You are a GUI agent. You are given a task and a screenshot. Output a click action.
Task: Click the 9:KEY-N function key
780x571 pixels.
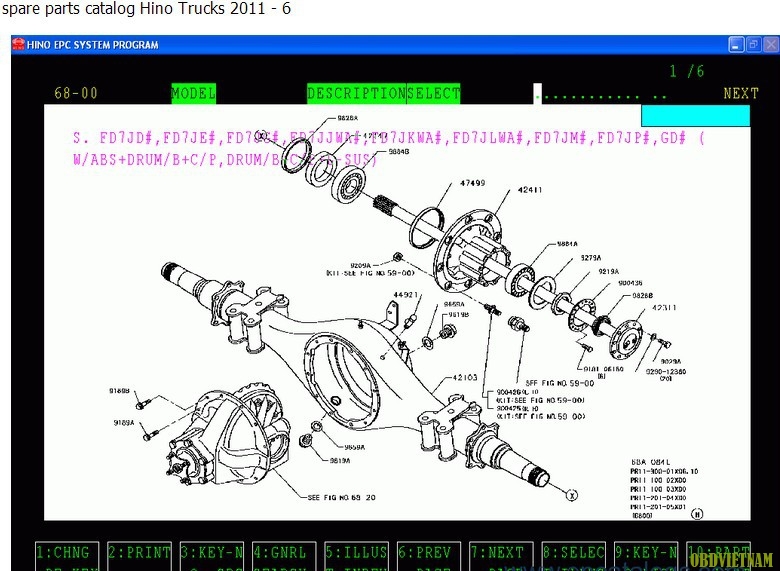646,556
